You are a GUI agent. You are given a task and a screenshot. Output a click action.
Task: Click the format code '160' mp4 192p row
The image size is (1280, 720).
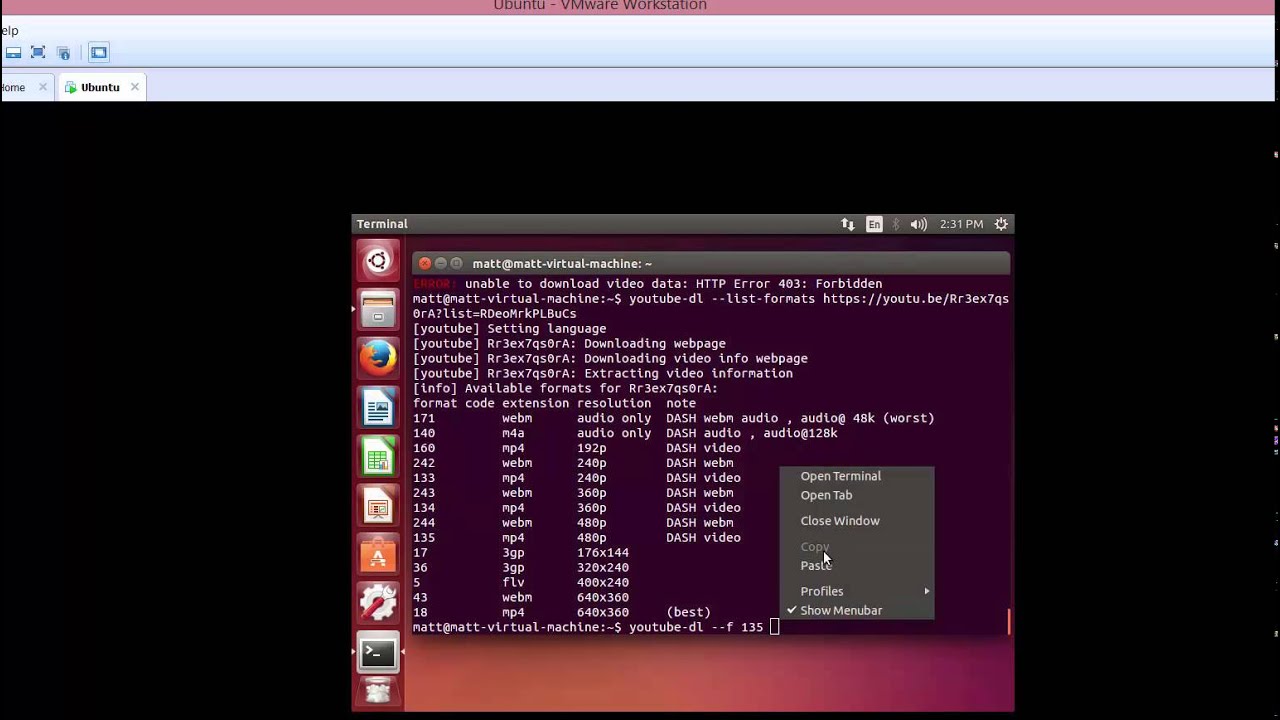point(577,448)
